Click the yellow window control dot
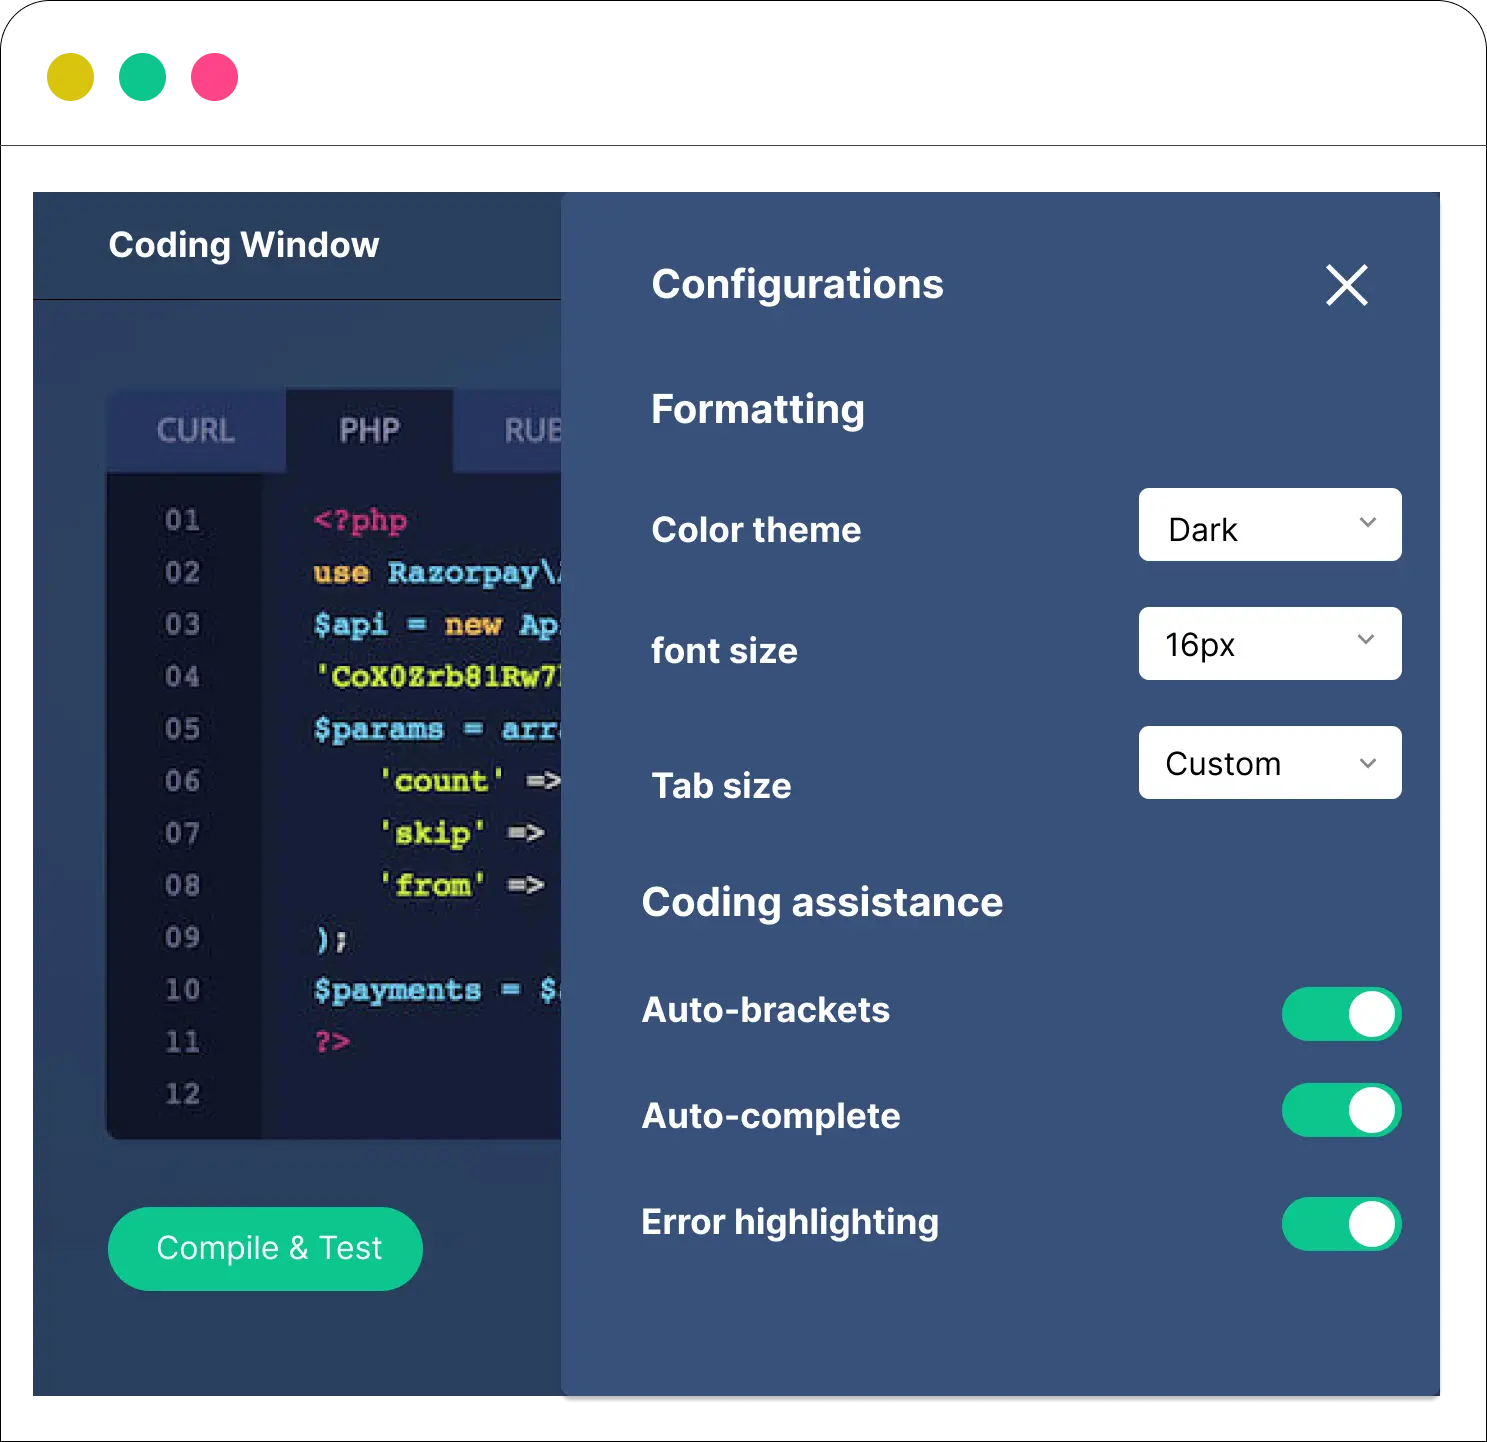Viewport: 1487px width, 1442px height. (69, 77)
